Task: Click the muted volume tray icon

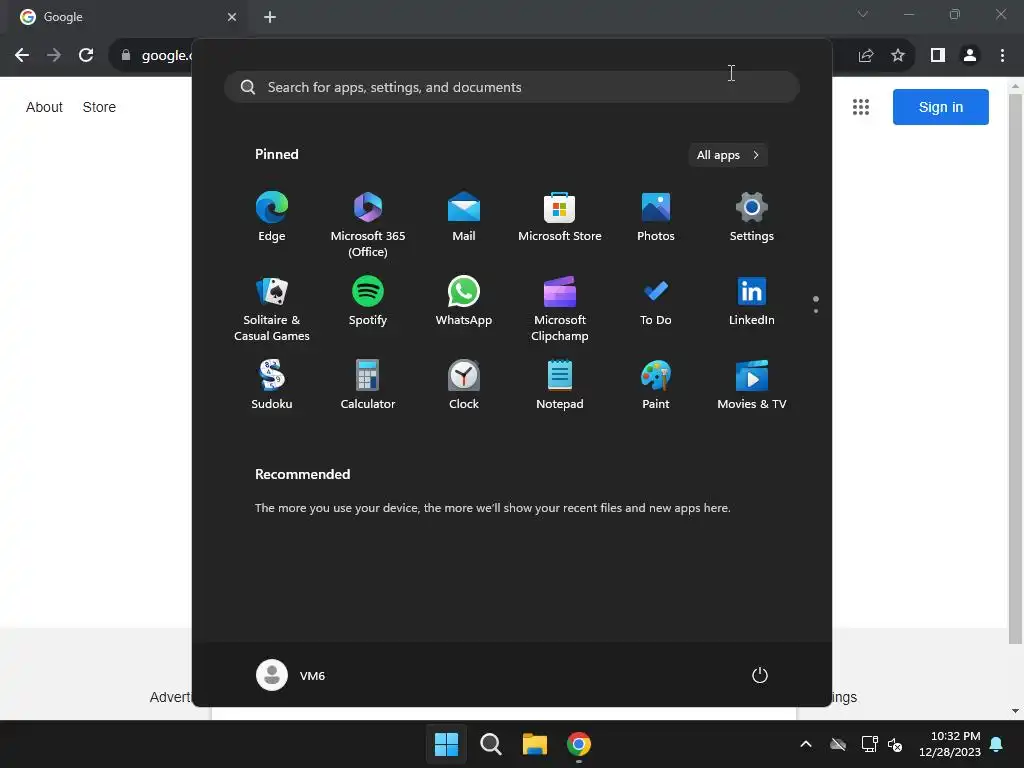Action: [x=895, y=744]
